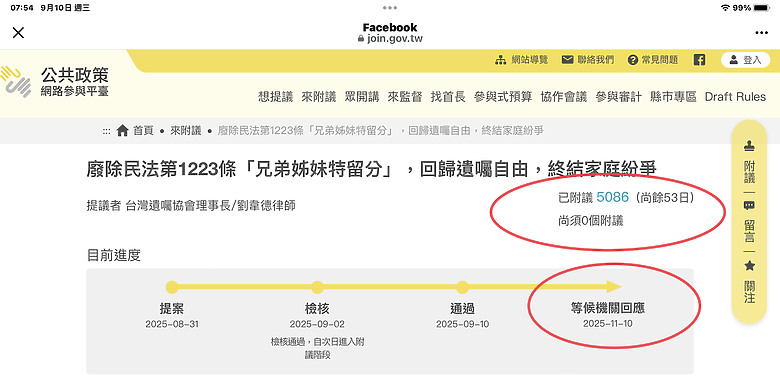Click the 檢核通過 note text
780x389 pixels.
317,348
